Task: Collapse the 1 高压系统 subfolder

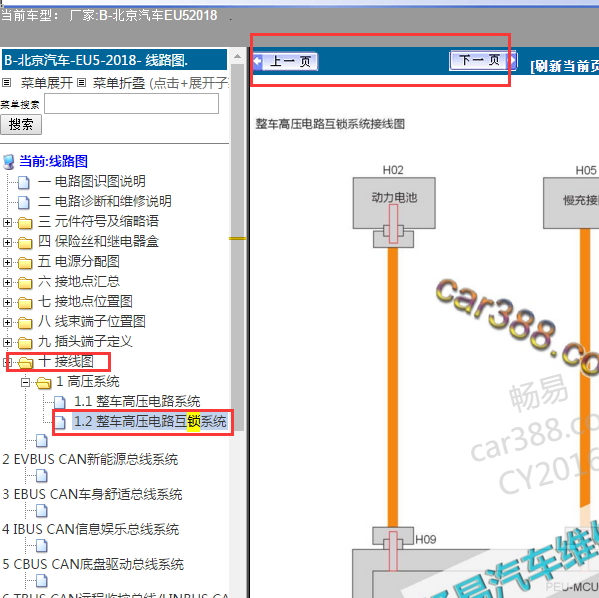Action: coord(25,382)
